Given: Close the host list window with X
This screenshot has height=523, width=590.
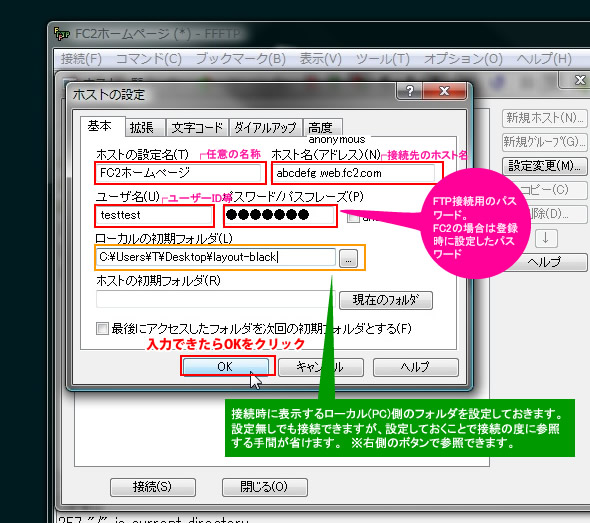Looking at the screenshot, I should [579, 80].
